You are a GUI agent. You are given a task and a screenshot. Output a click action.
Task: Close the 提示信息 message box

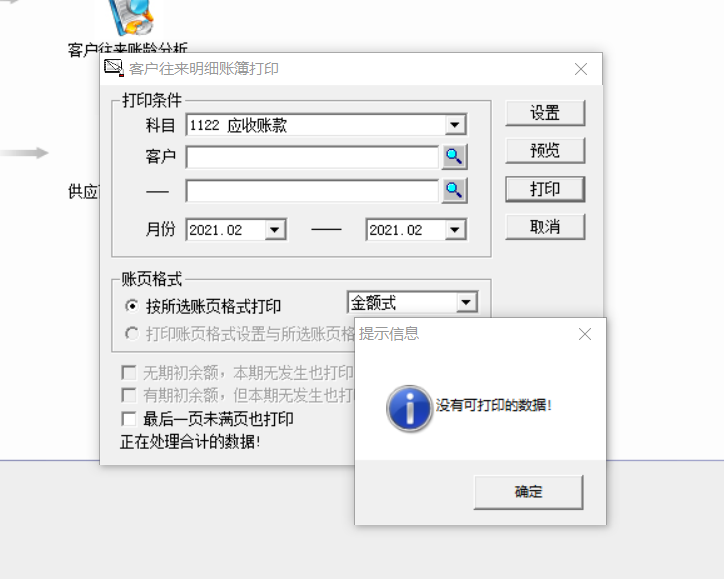tap(585, 334)
